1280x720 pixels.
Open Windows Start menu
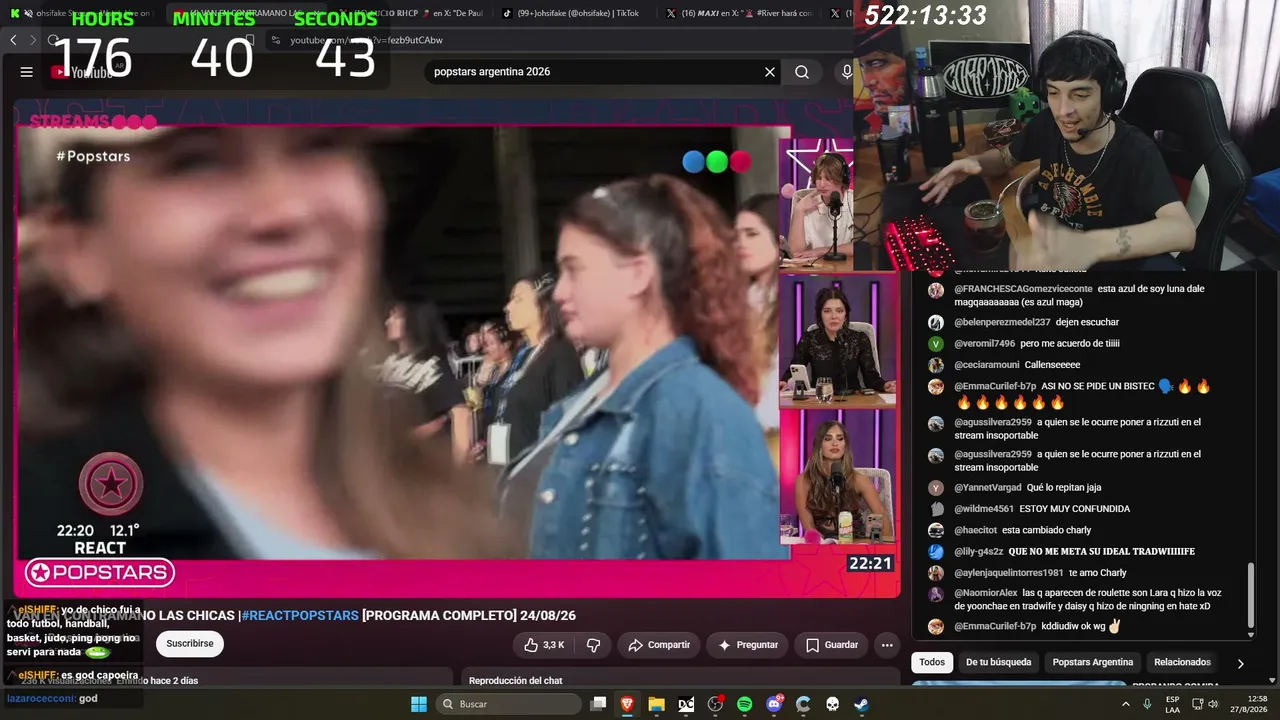point(419,704)
